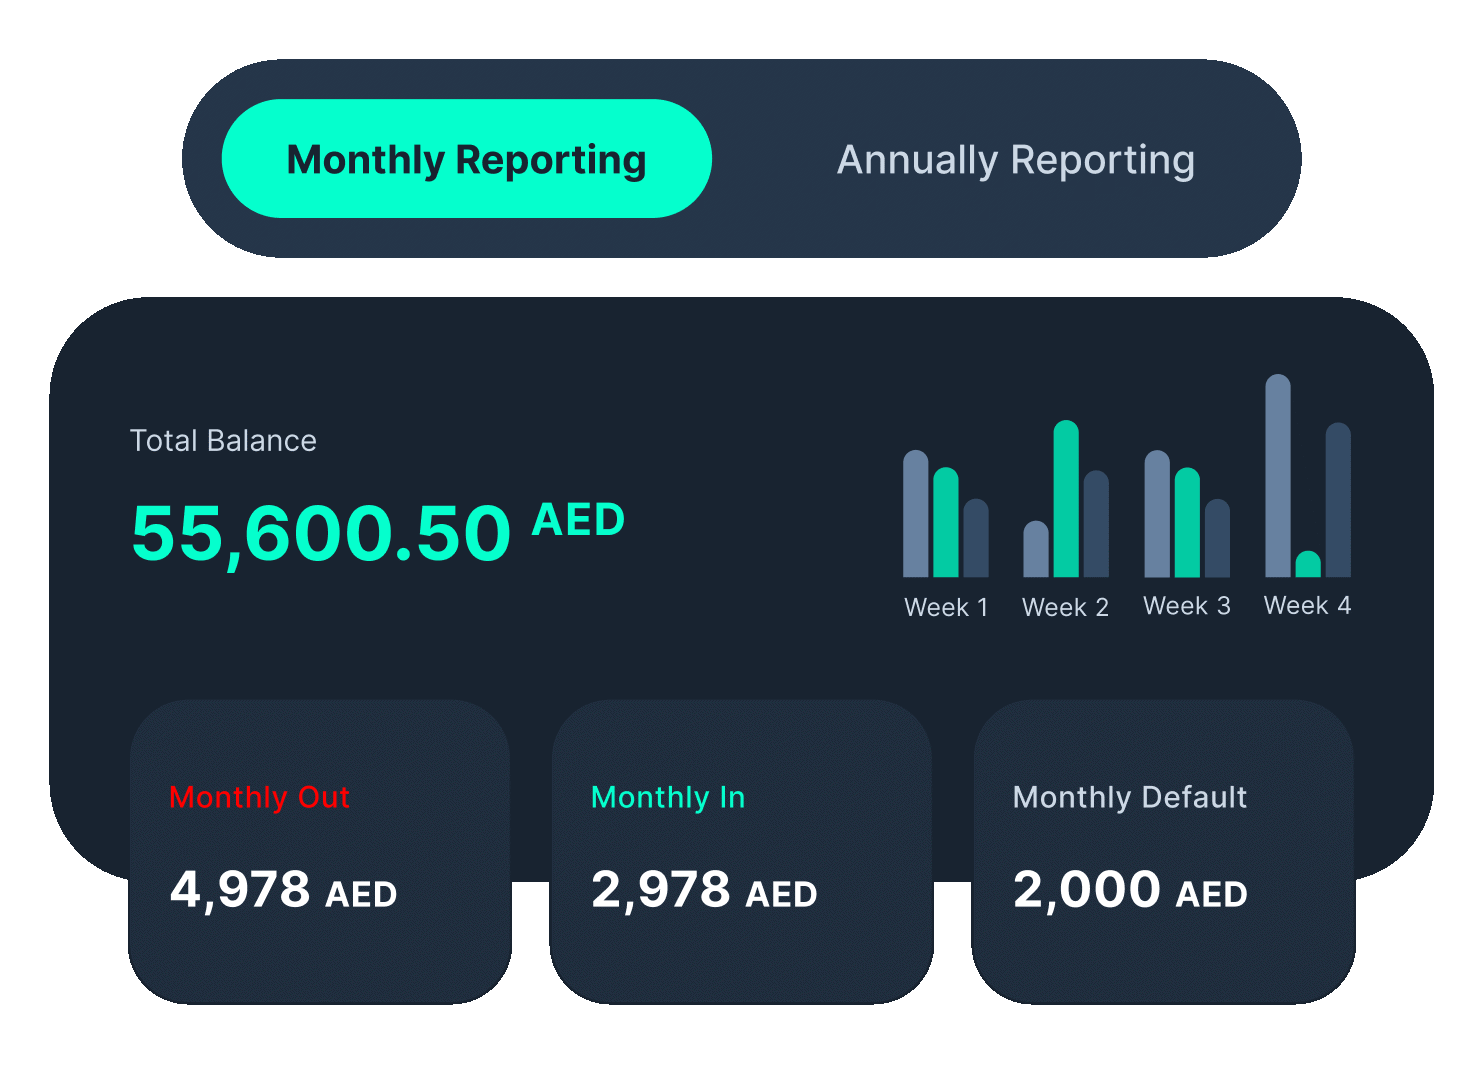1484x1080 pixels.
Task: Select the Monthly In card
Action: pyautogui.click(x=741, y=850)
